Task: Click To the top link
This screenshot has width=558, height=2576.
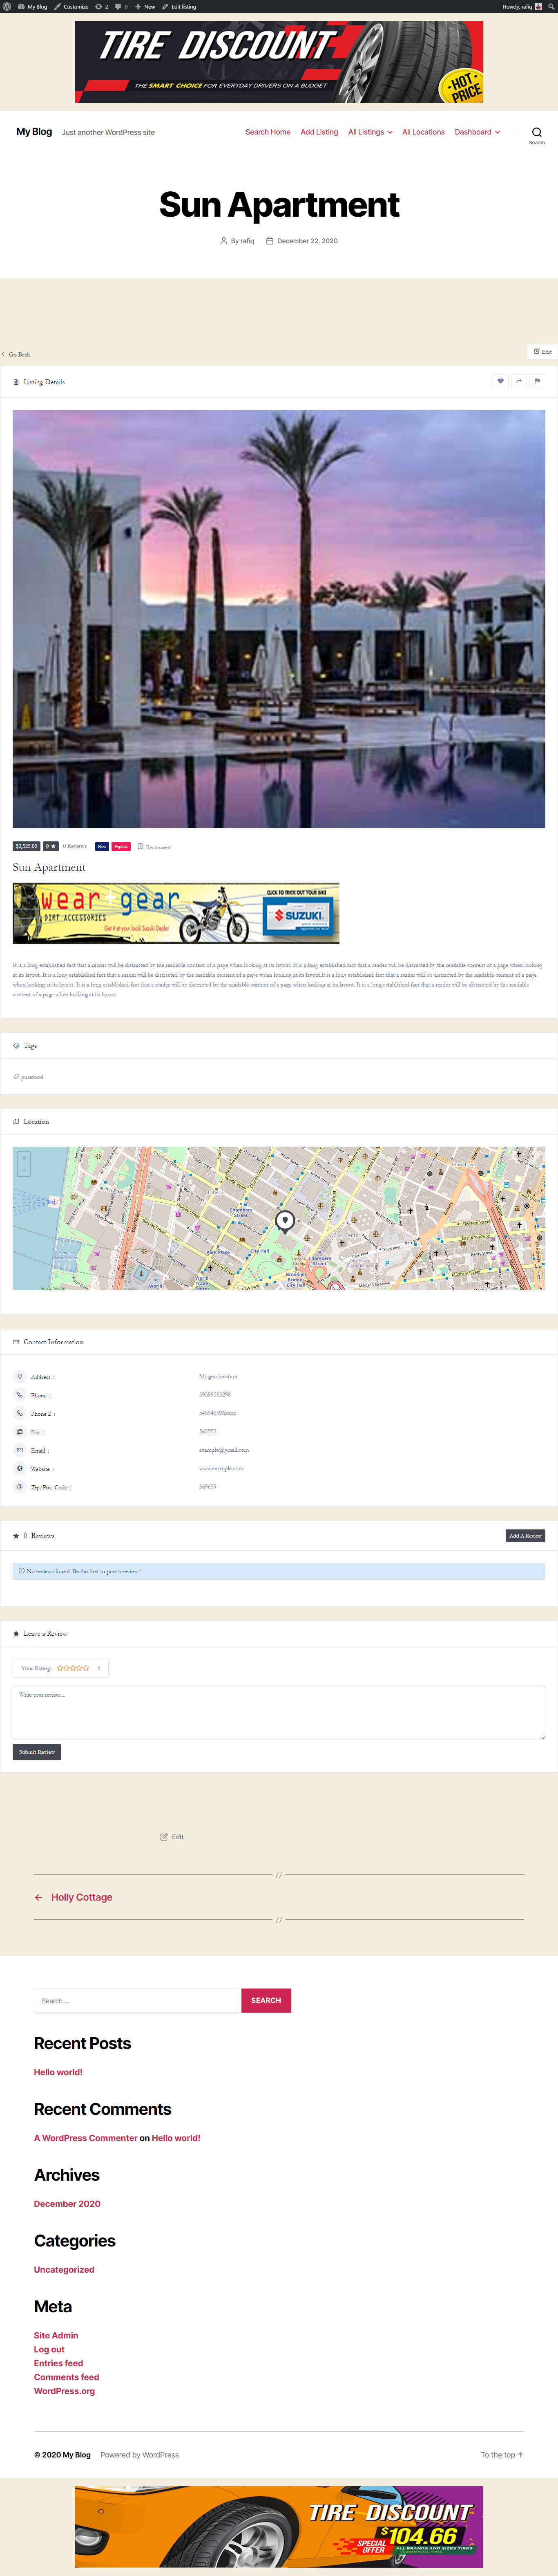Action: pos(502,2455)
